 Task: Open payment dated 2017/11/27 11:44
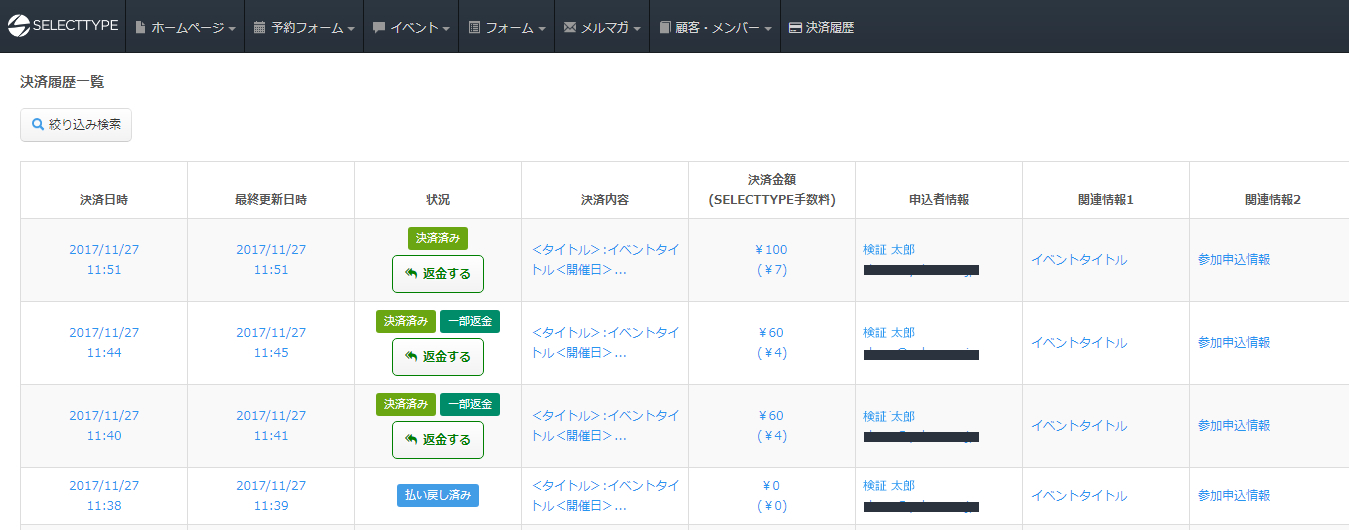[x=104, y=342]
